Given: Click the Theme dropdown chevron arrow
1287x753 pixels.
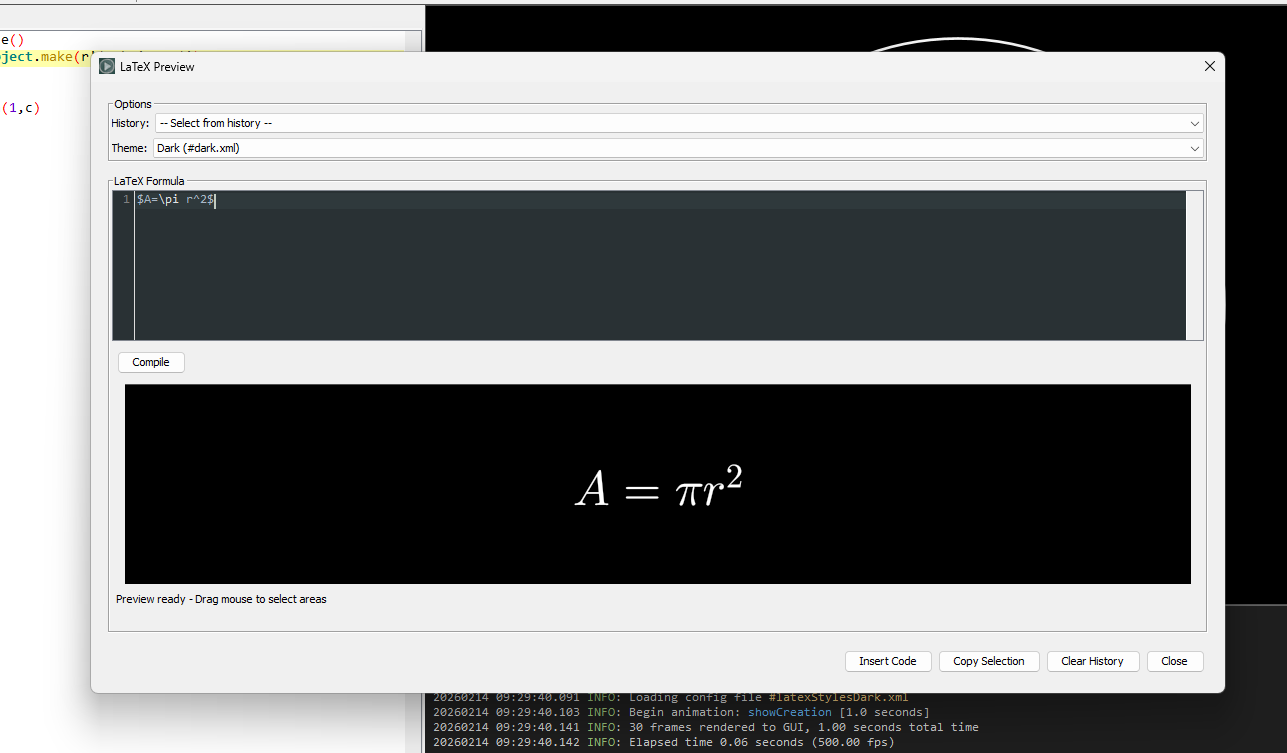Looking at the screenshot, I should click(1195, 148).
